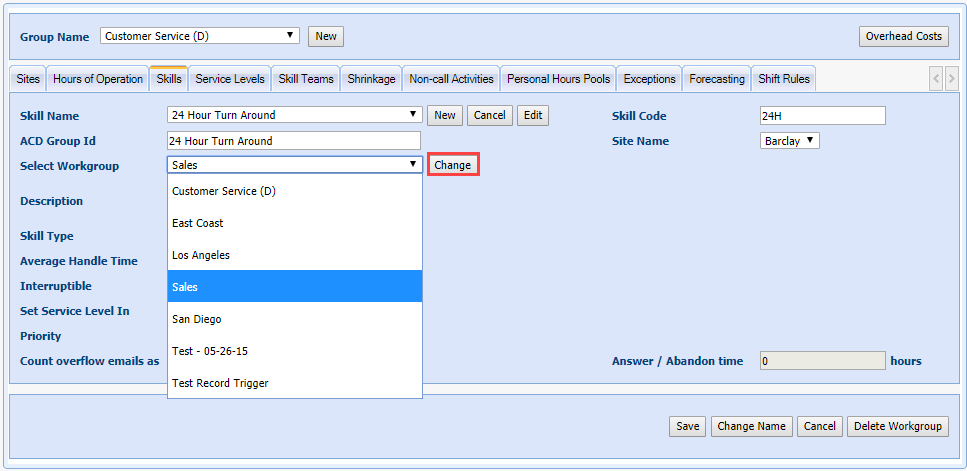Open the Site Name Barclay dropdown
The width and height of the screenshot is (967, 471).
(789, 141)
